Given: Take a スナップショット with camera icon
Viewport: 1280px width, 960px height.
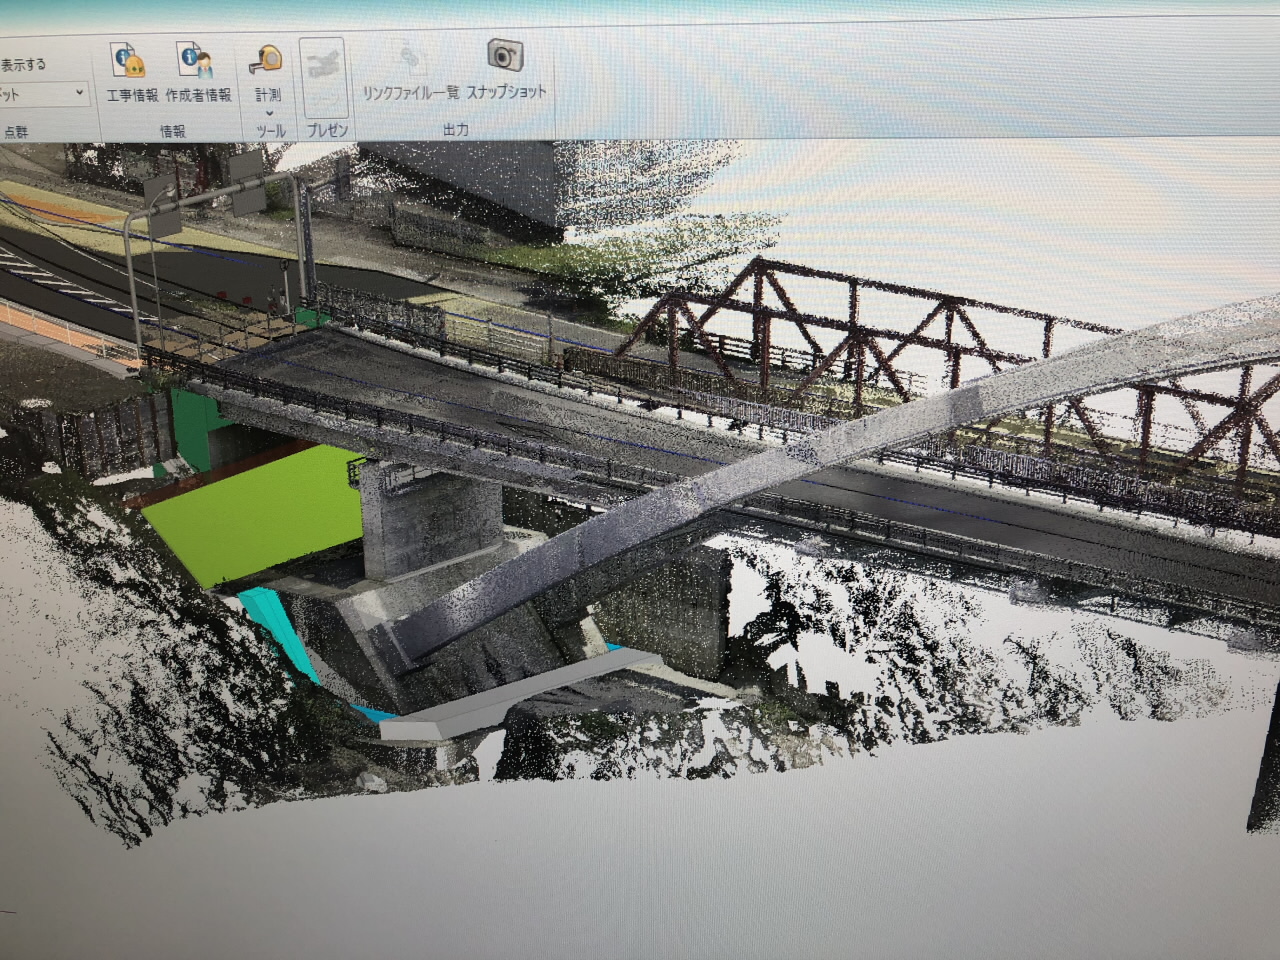Looking at the screenshot, I should click(506, 70).
